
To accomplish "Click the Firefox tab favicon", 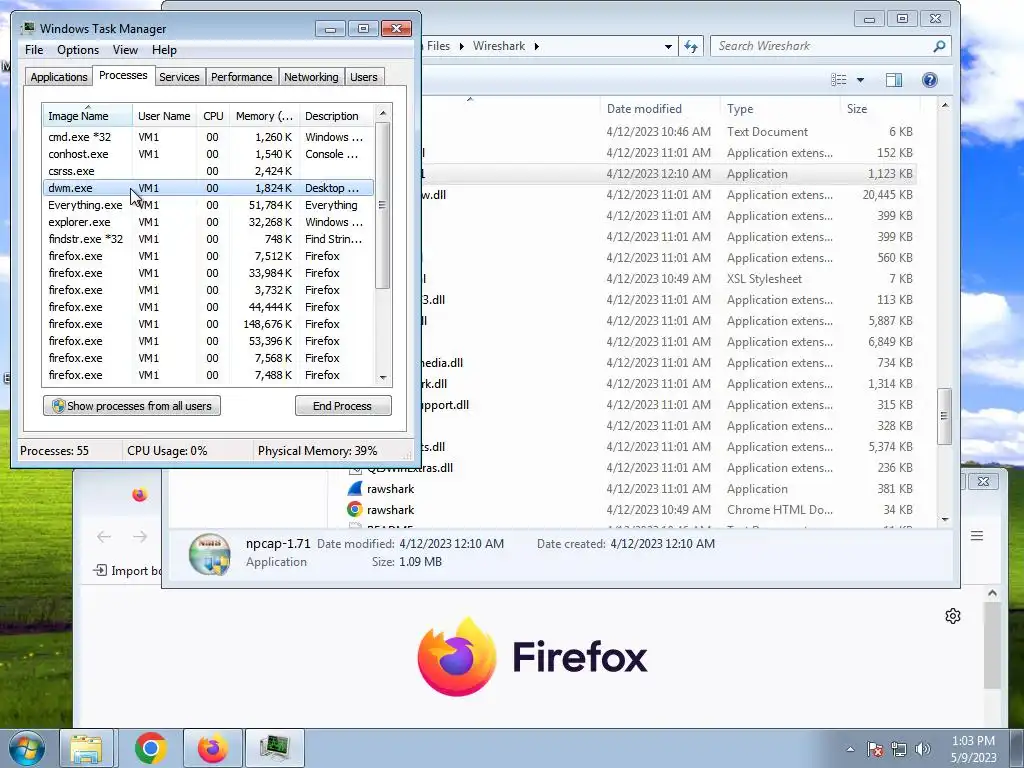I will (139, 495).
